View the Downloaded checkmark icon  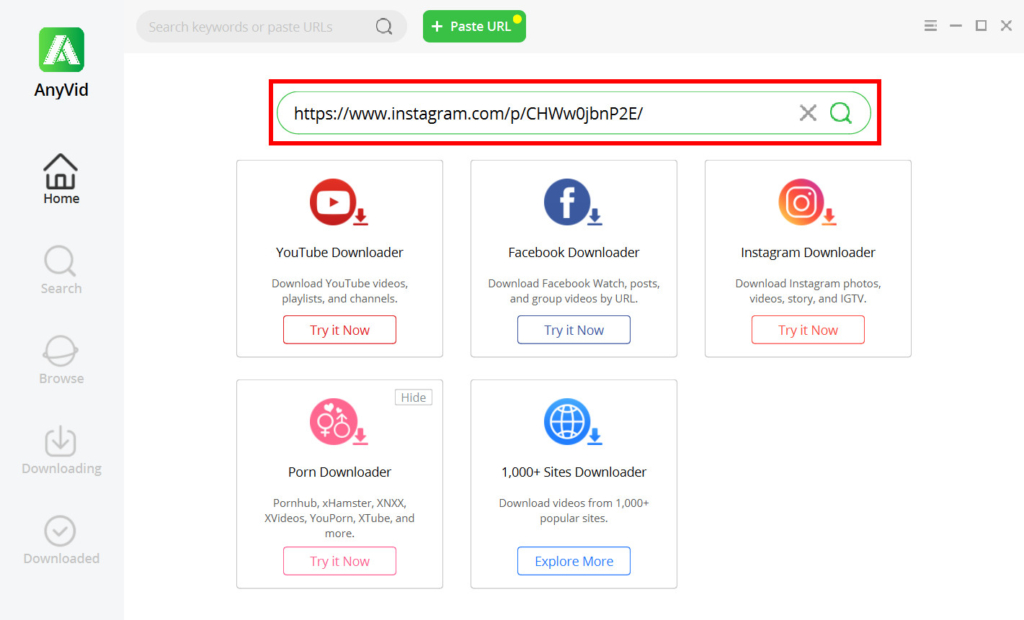tap(61, 530)
